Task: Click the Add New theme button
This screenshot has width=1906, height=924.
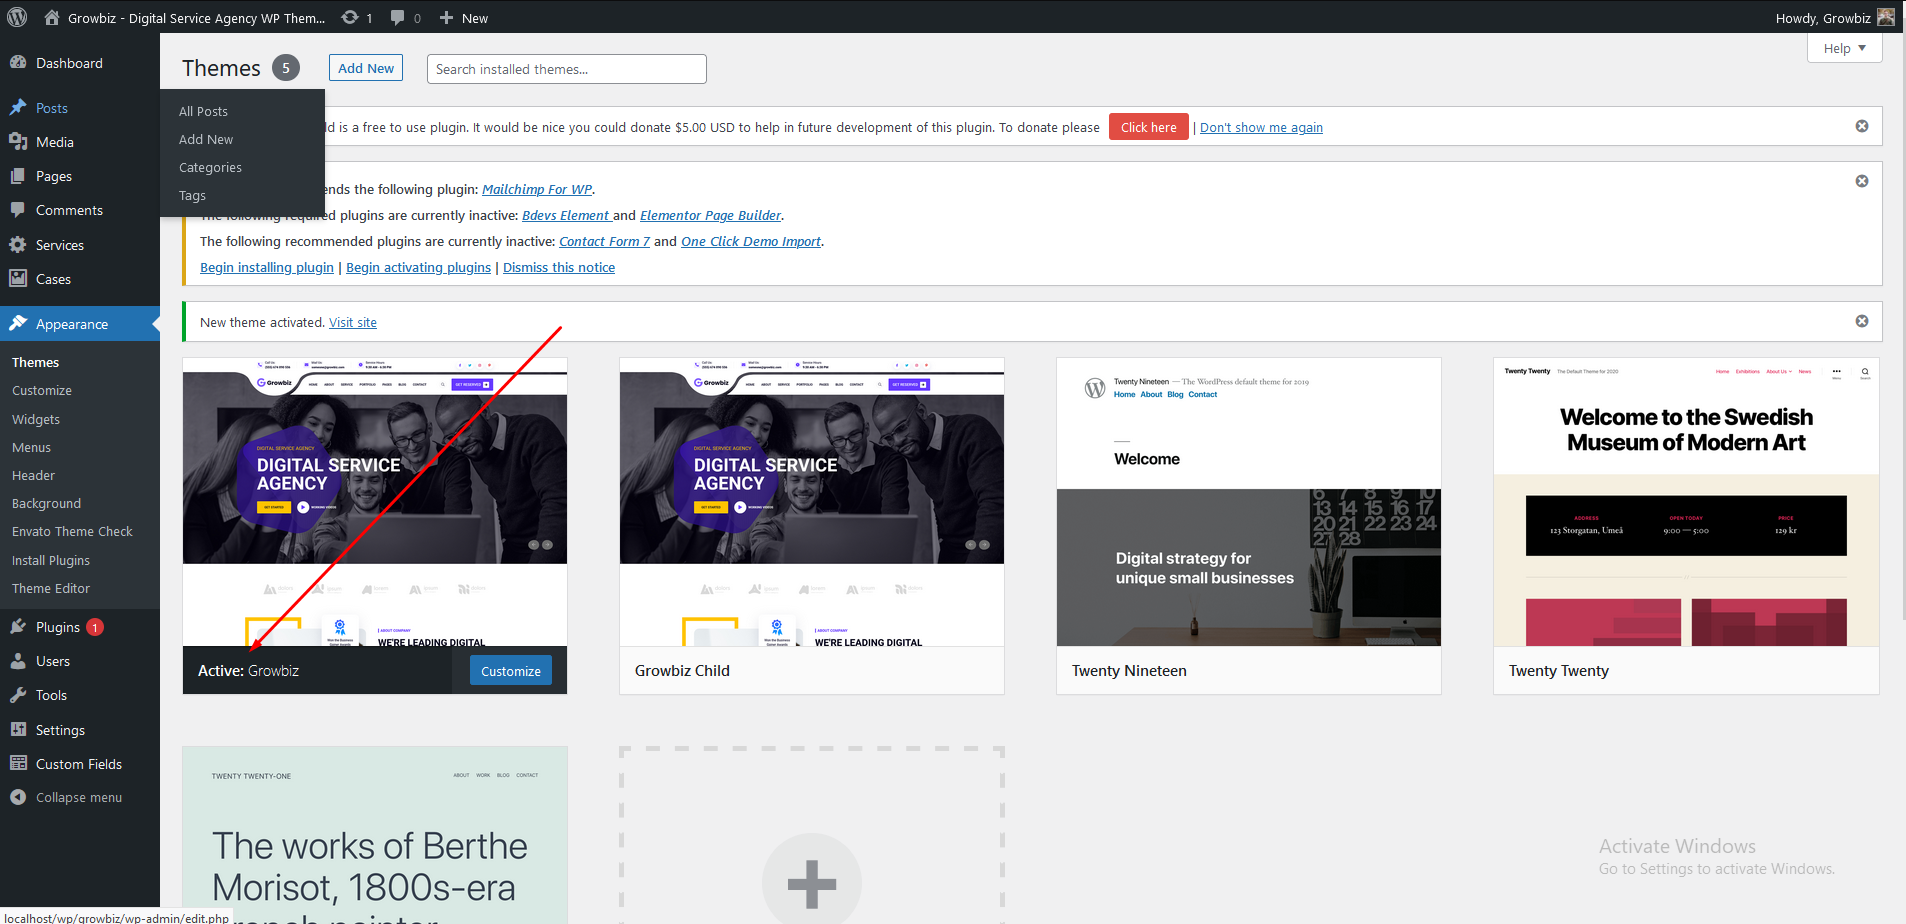Action: pyautogui.click(x=366, y=68)
